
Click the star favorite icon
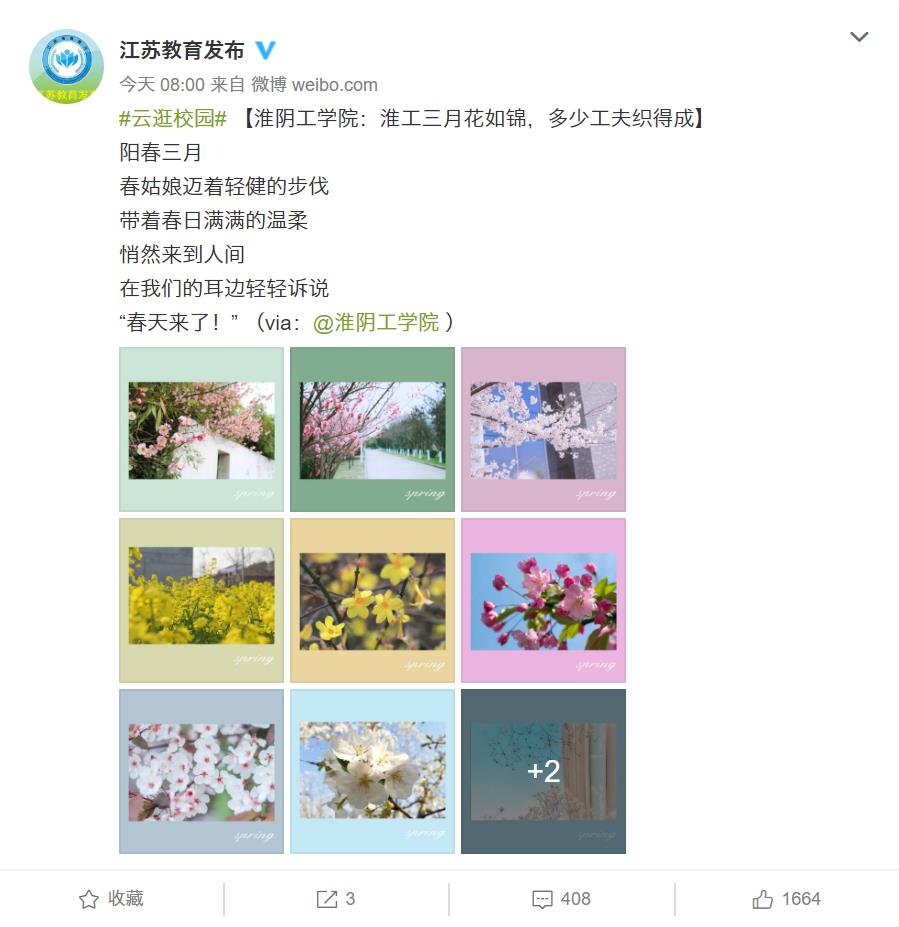(89, 899)
